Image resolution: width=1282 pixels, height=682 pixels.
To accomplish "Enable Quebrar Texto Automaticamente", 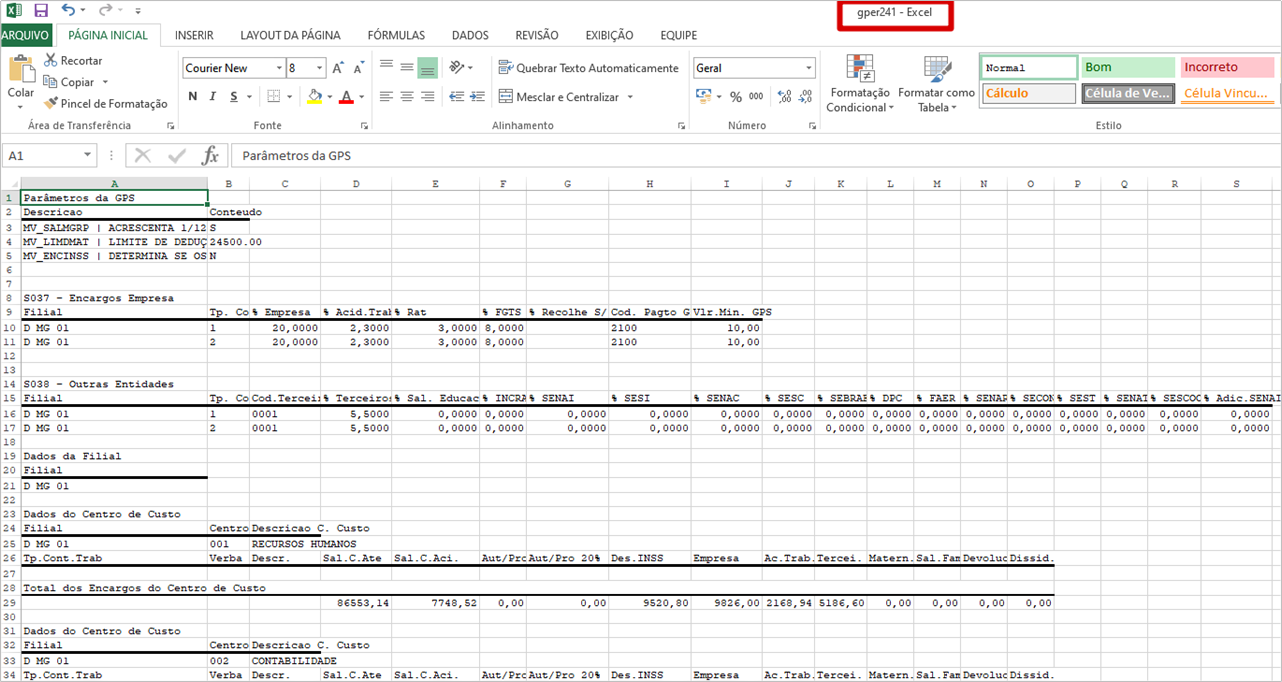I will [589, 68].
